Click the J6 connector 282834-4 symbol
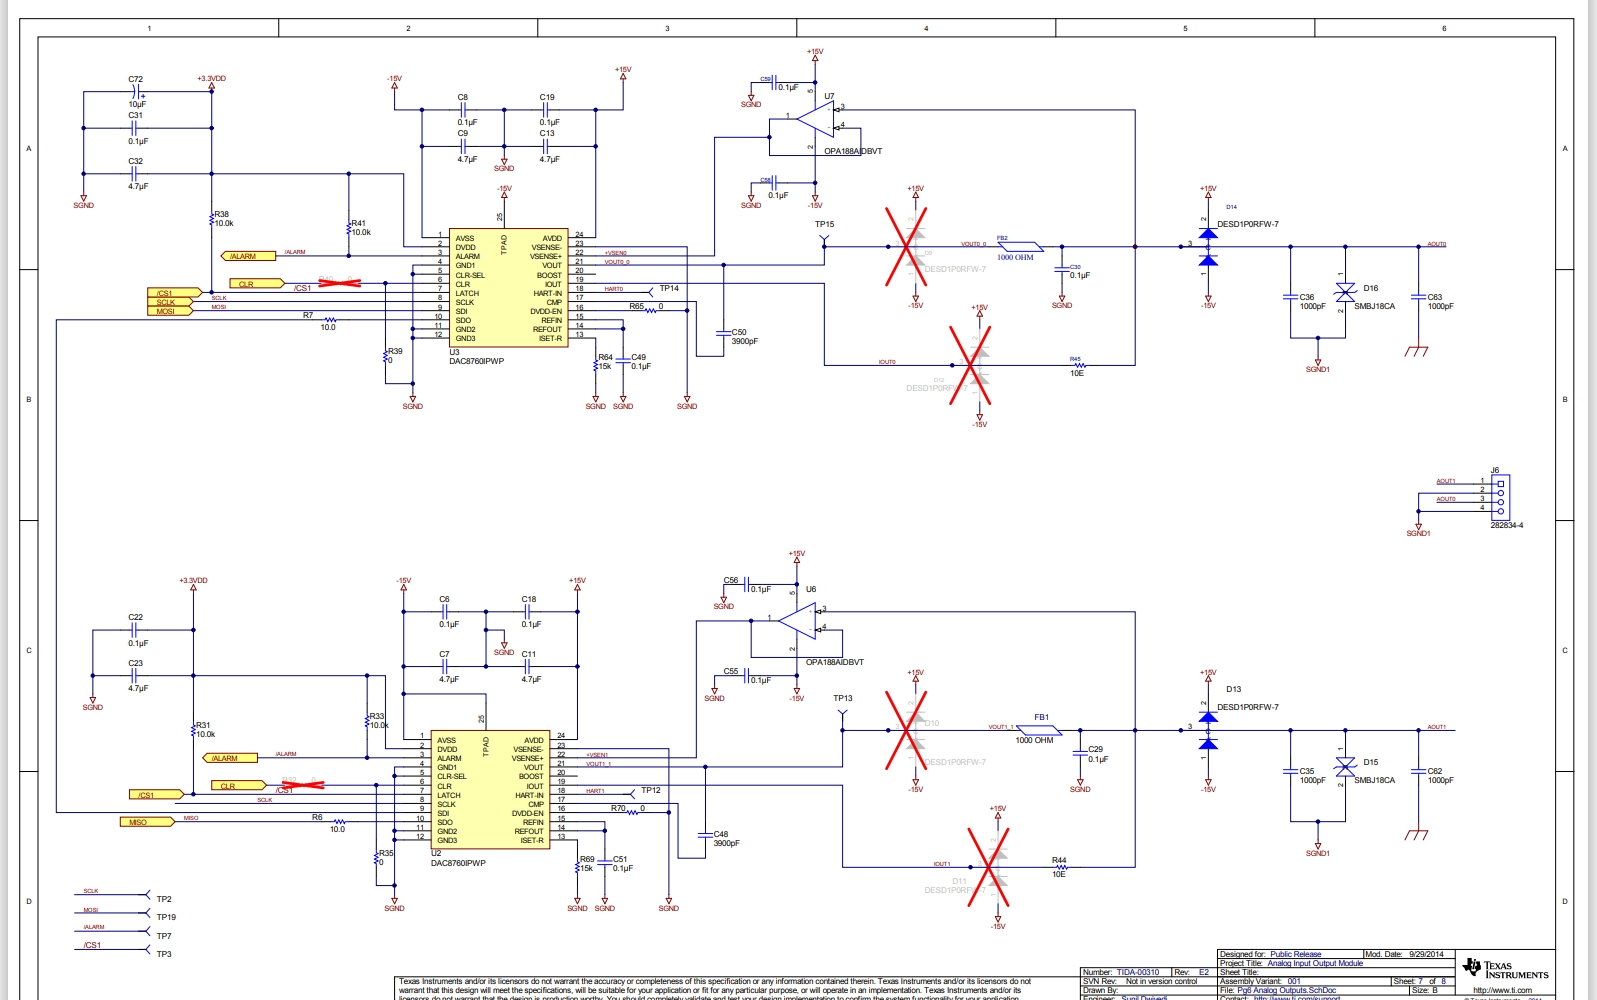 (1500, 496)
